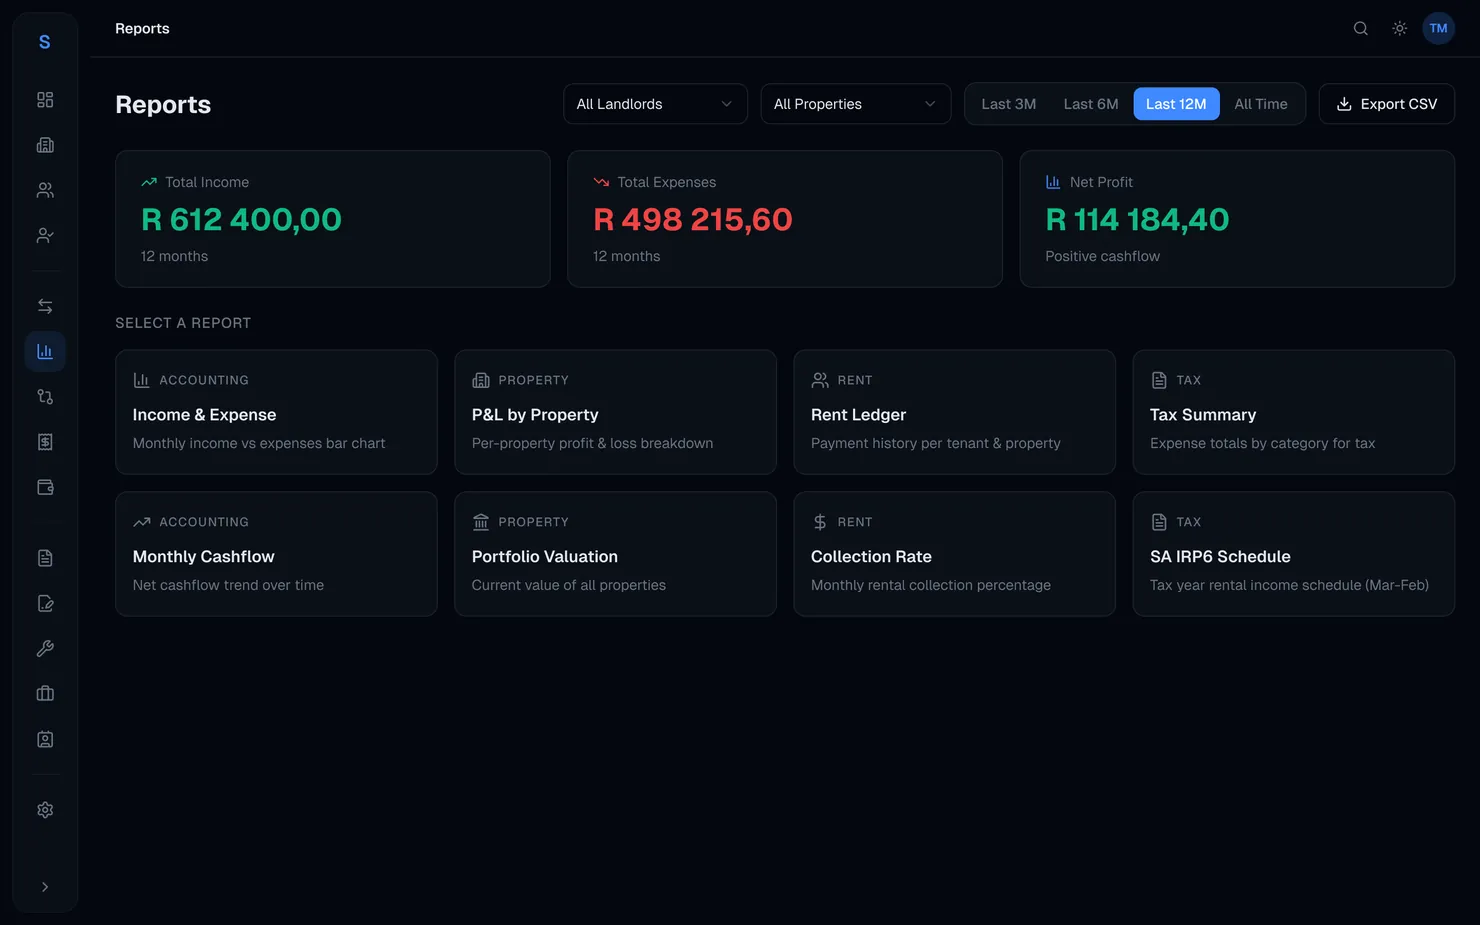Open the SA IRP6 Schedule report card
The width and height of the screenshot is (1480, 925).
pos(1293,554)
